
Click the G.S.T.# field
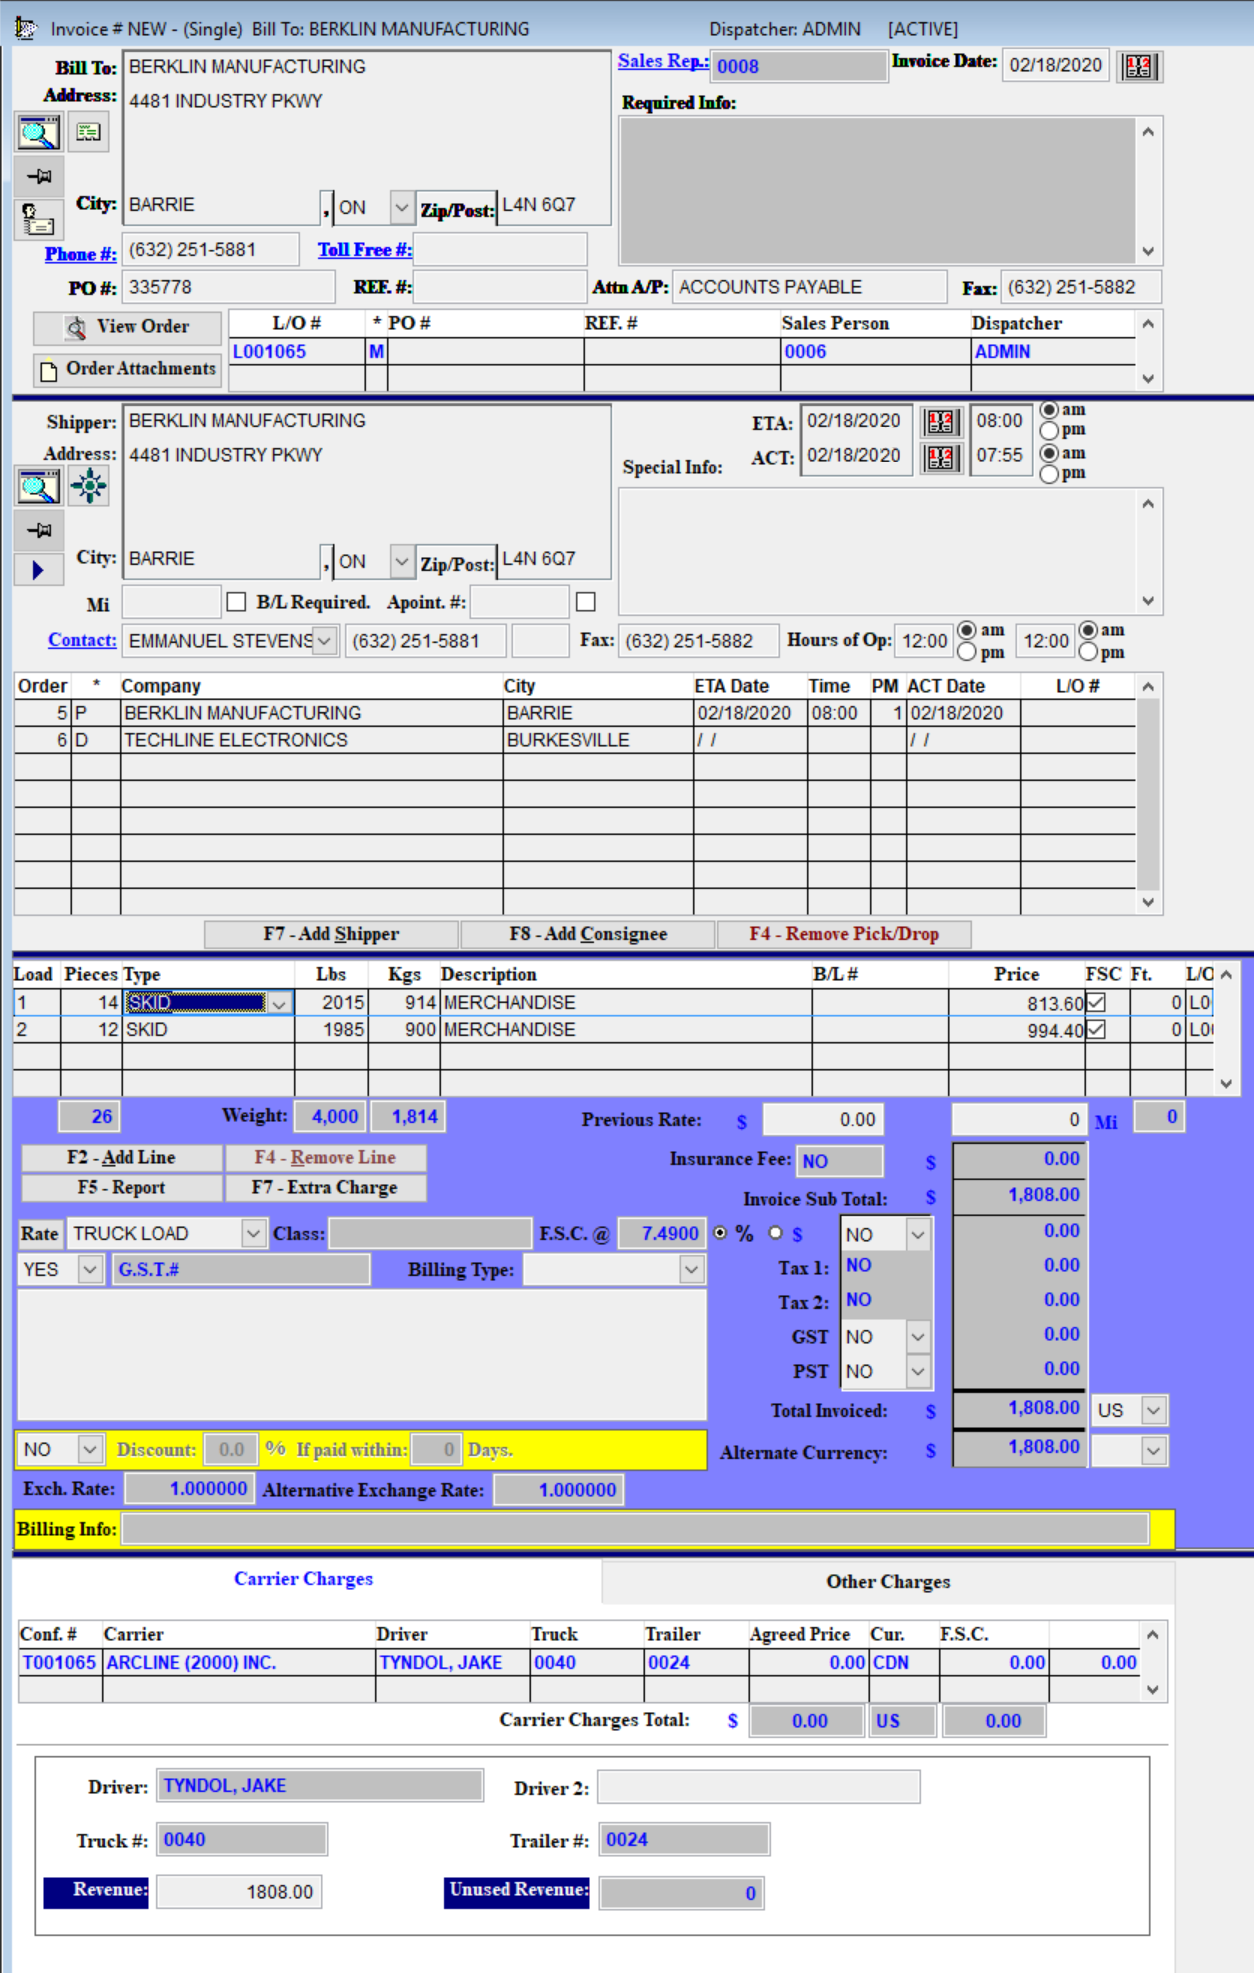pyautogui.click(x=241, y=1270)
